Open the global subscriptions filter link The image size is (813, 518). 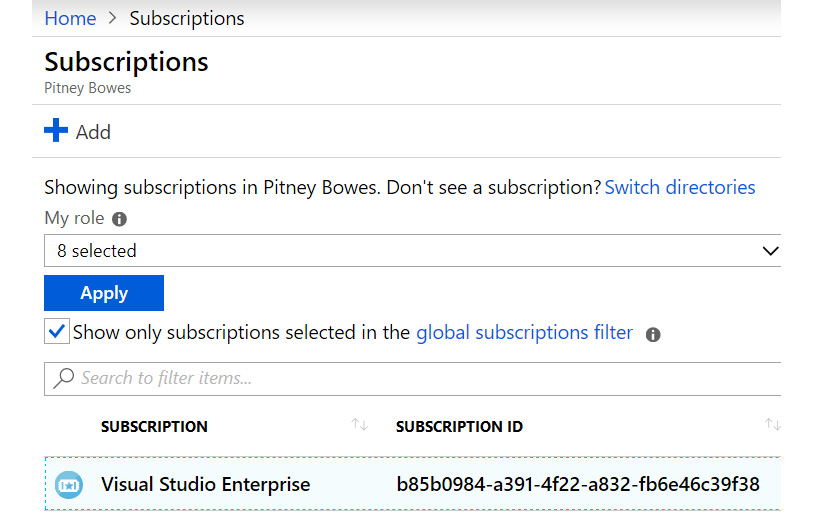pyautogui.click(x=524, y=332)
